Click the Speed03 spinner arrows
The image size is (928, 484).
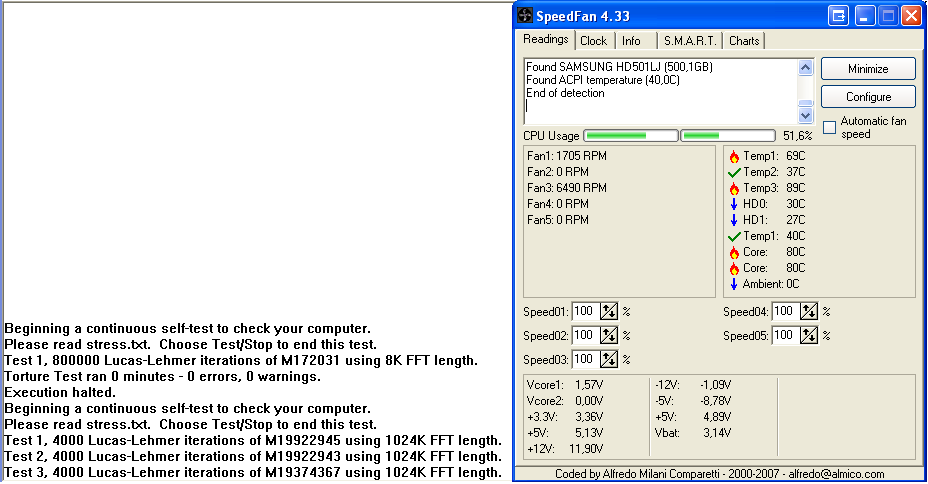point(609,359)
